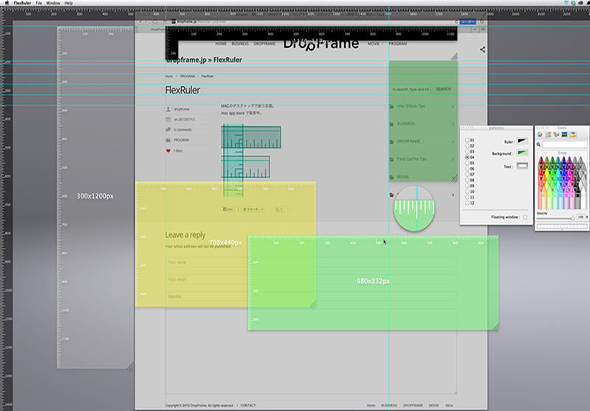The width and height of the screenshot is (590, 411).
Task: Open PROGRAM in site navigation
Action: tap(397, 44)
